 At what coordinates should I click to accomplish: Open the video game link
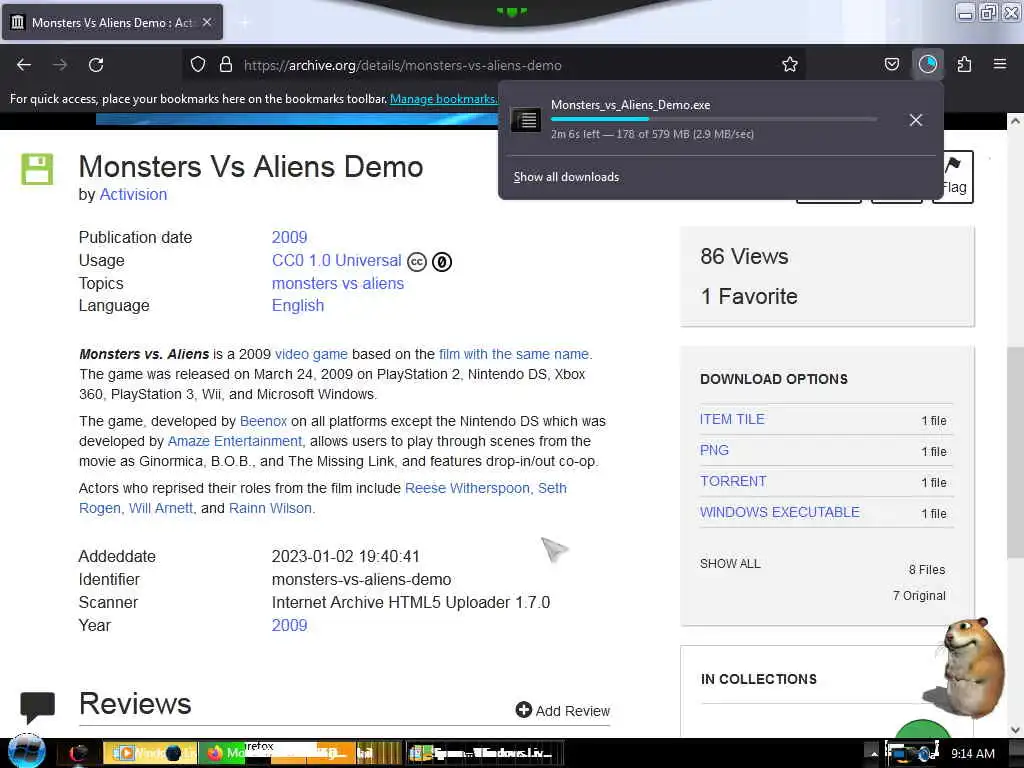click(x=312, y=354)
